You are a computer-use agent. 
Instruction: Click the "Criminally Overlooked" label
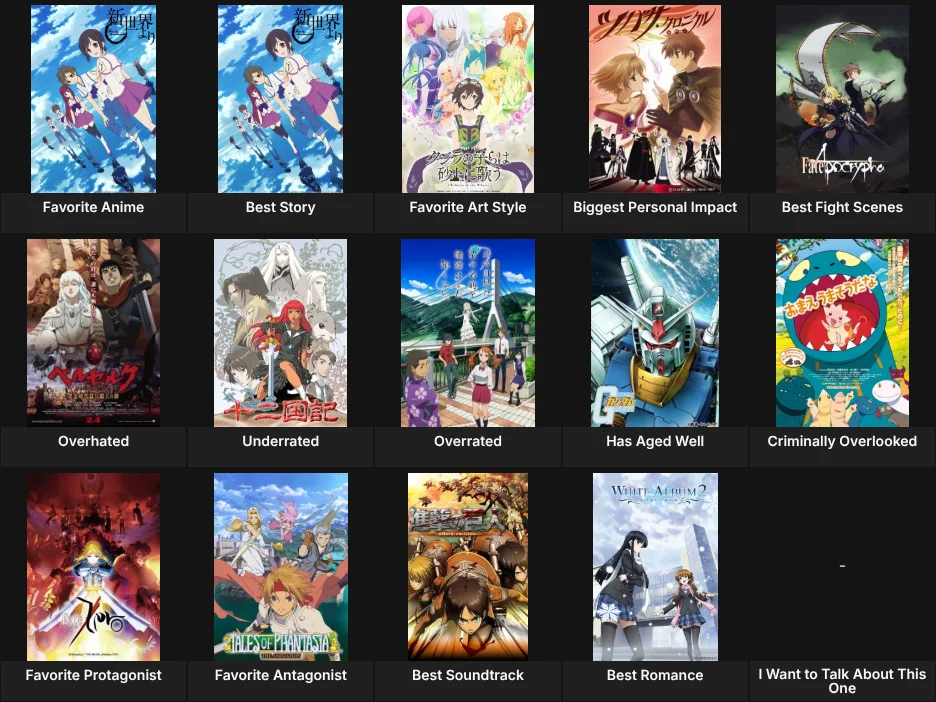[842, 441]
